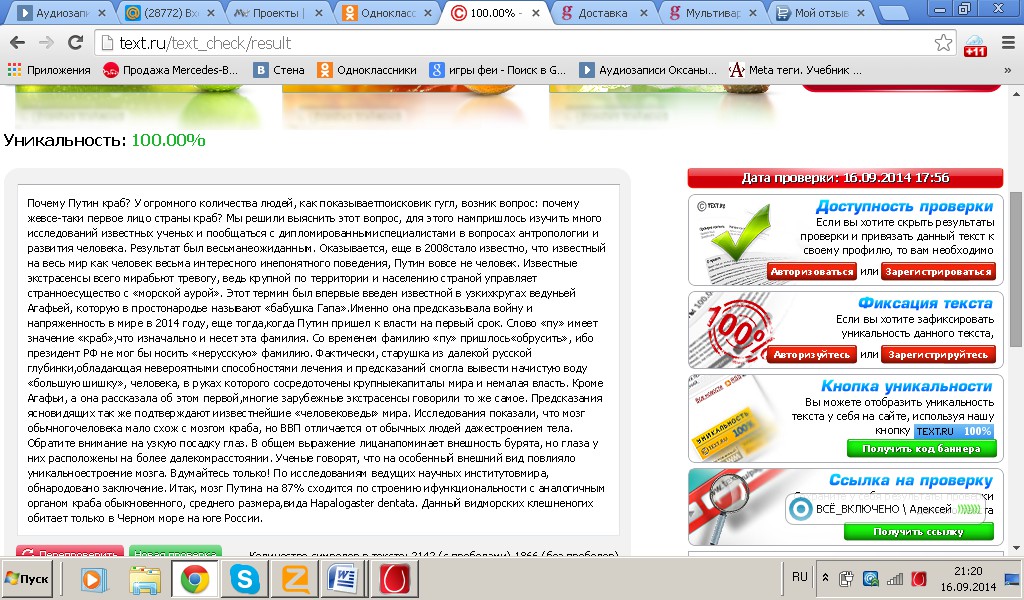
Task: Open the Одноклассники bookmark
Action: [x=367, y=70]
